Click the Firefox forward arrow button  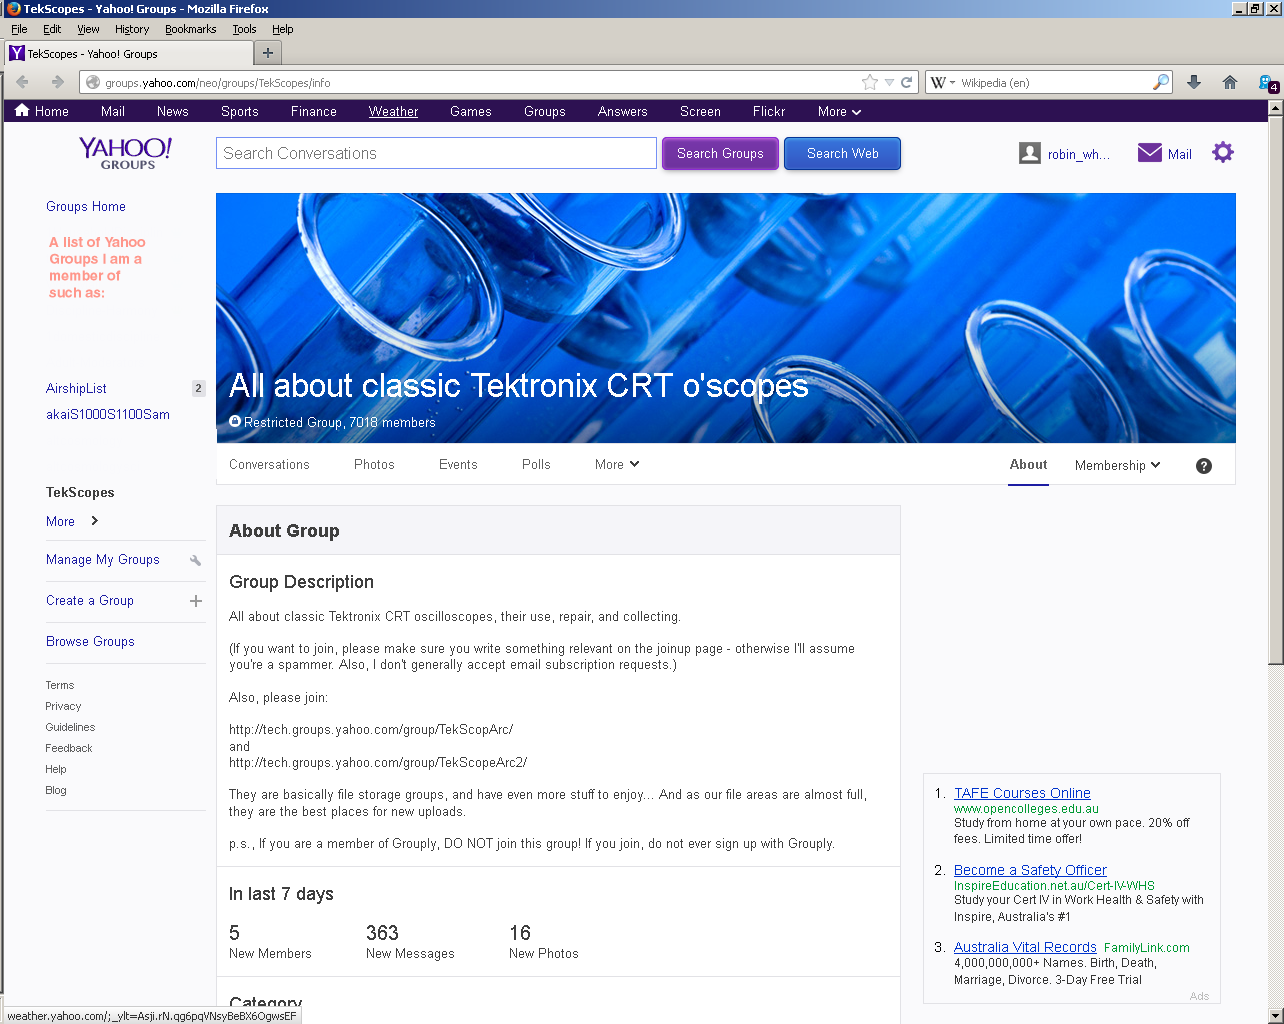pos(57,82)
